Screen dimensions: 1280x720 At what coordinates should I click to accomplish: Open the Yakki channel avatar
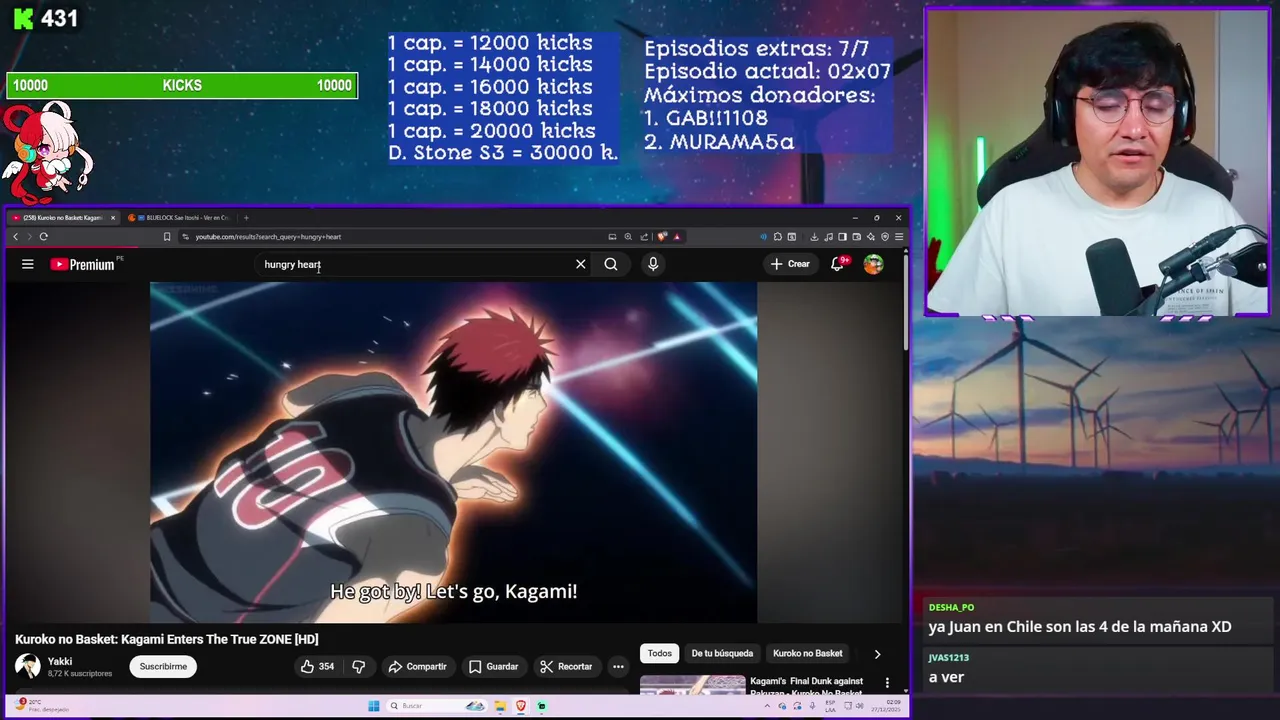(x=28, y=666)
